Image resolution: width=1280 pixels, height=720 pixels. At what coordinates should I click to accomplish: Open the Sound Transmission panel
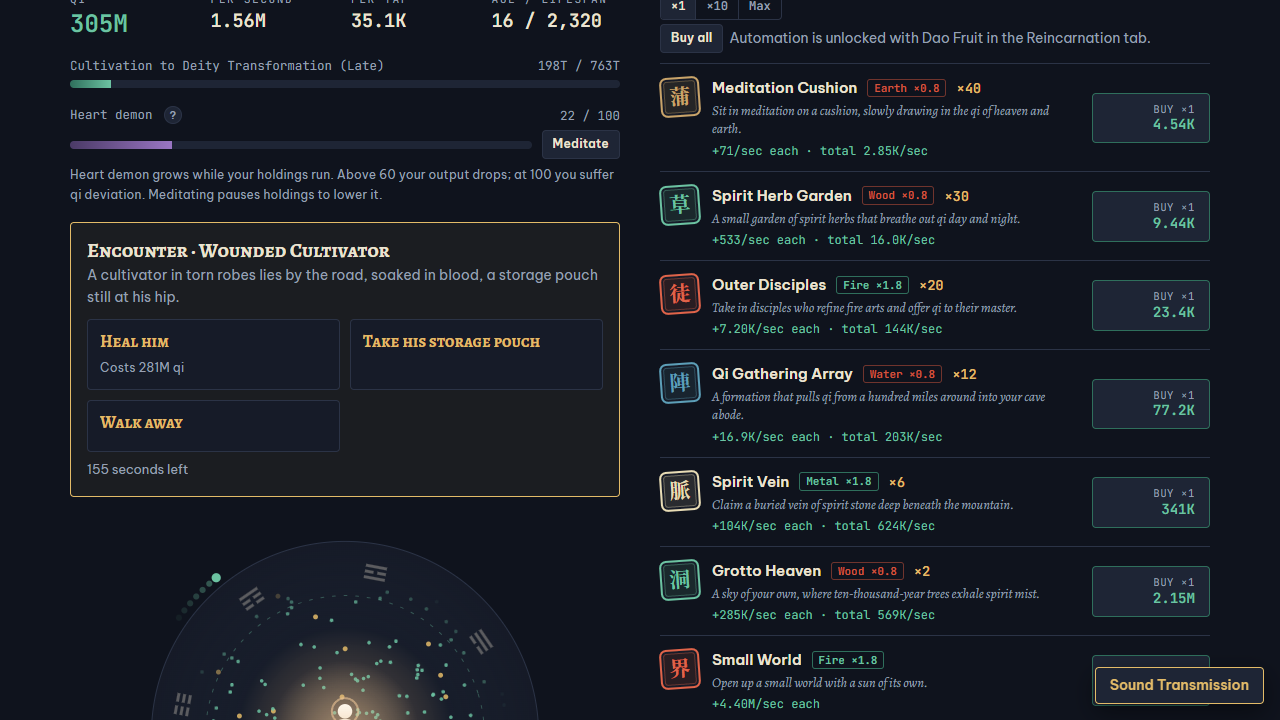click(1179, 685)
